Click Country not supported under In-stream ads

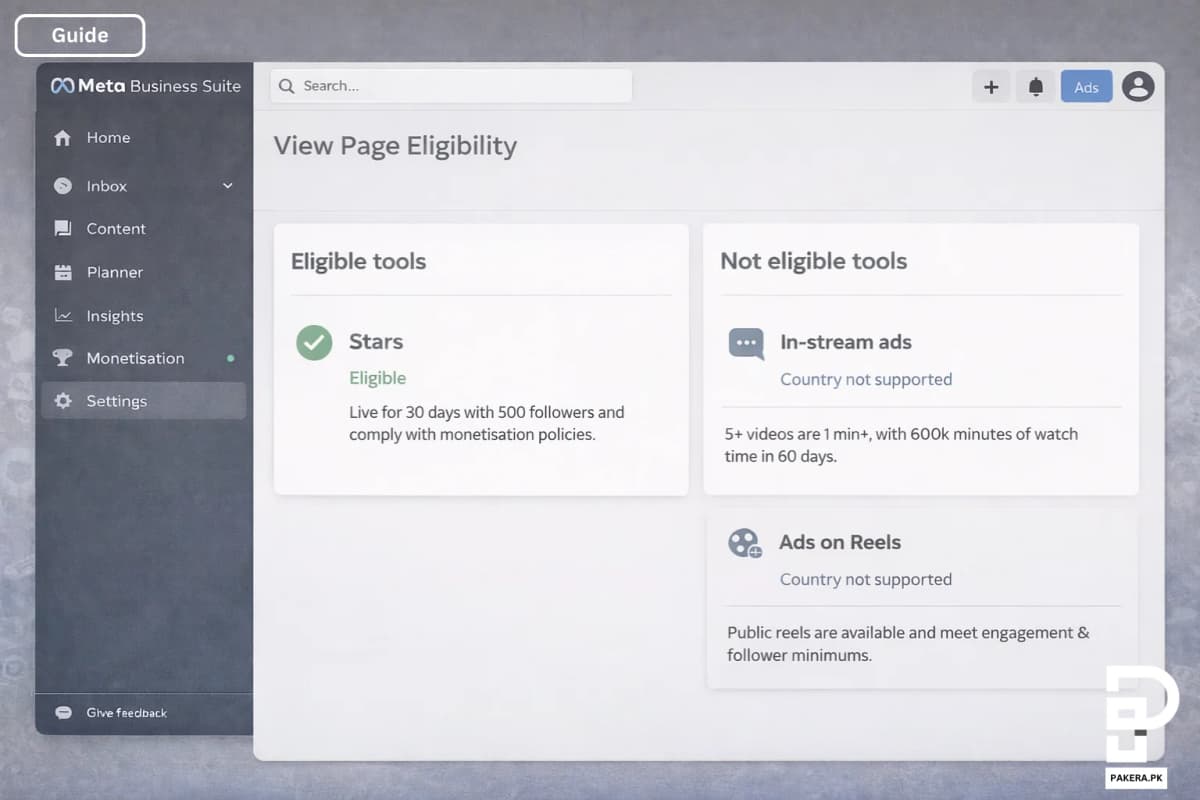click(866, 379)
